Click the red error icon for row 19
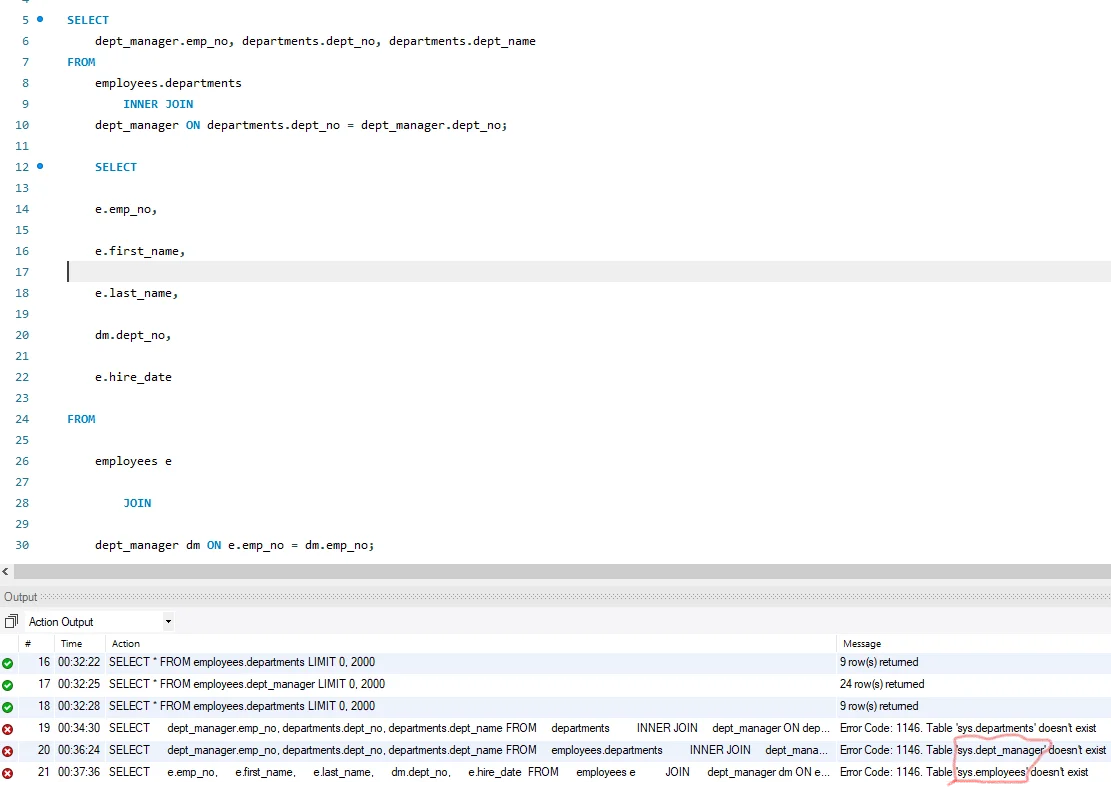The image size is (1111, 788). (8, 729)
